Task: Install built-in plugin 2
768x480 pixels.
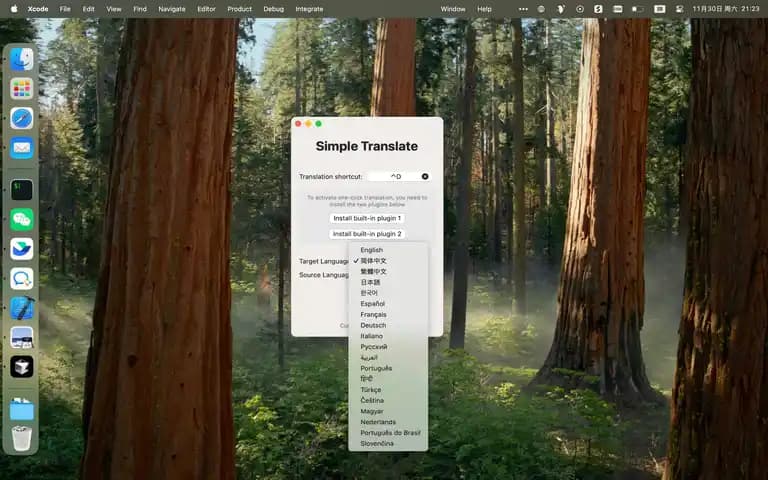Action: tap(367, 234)
